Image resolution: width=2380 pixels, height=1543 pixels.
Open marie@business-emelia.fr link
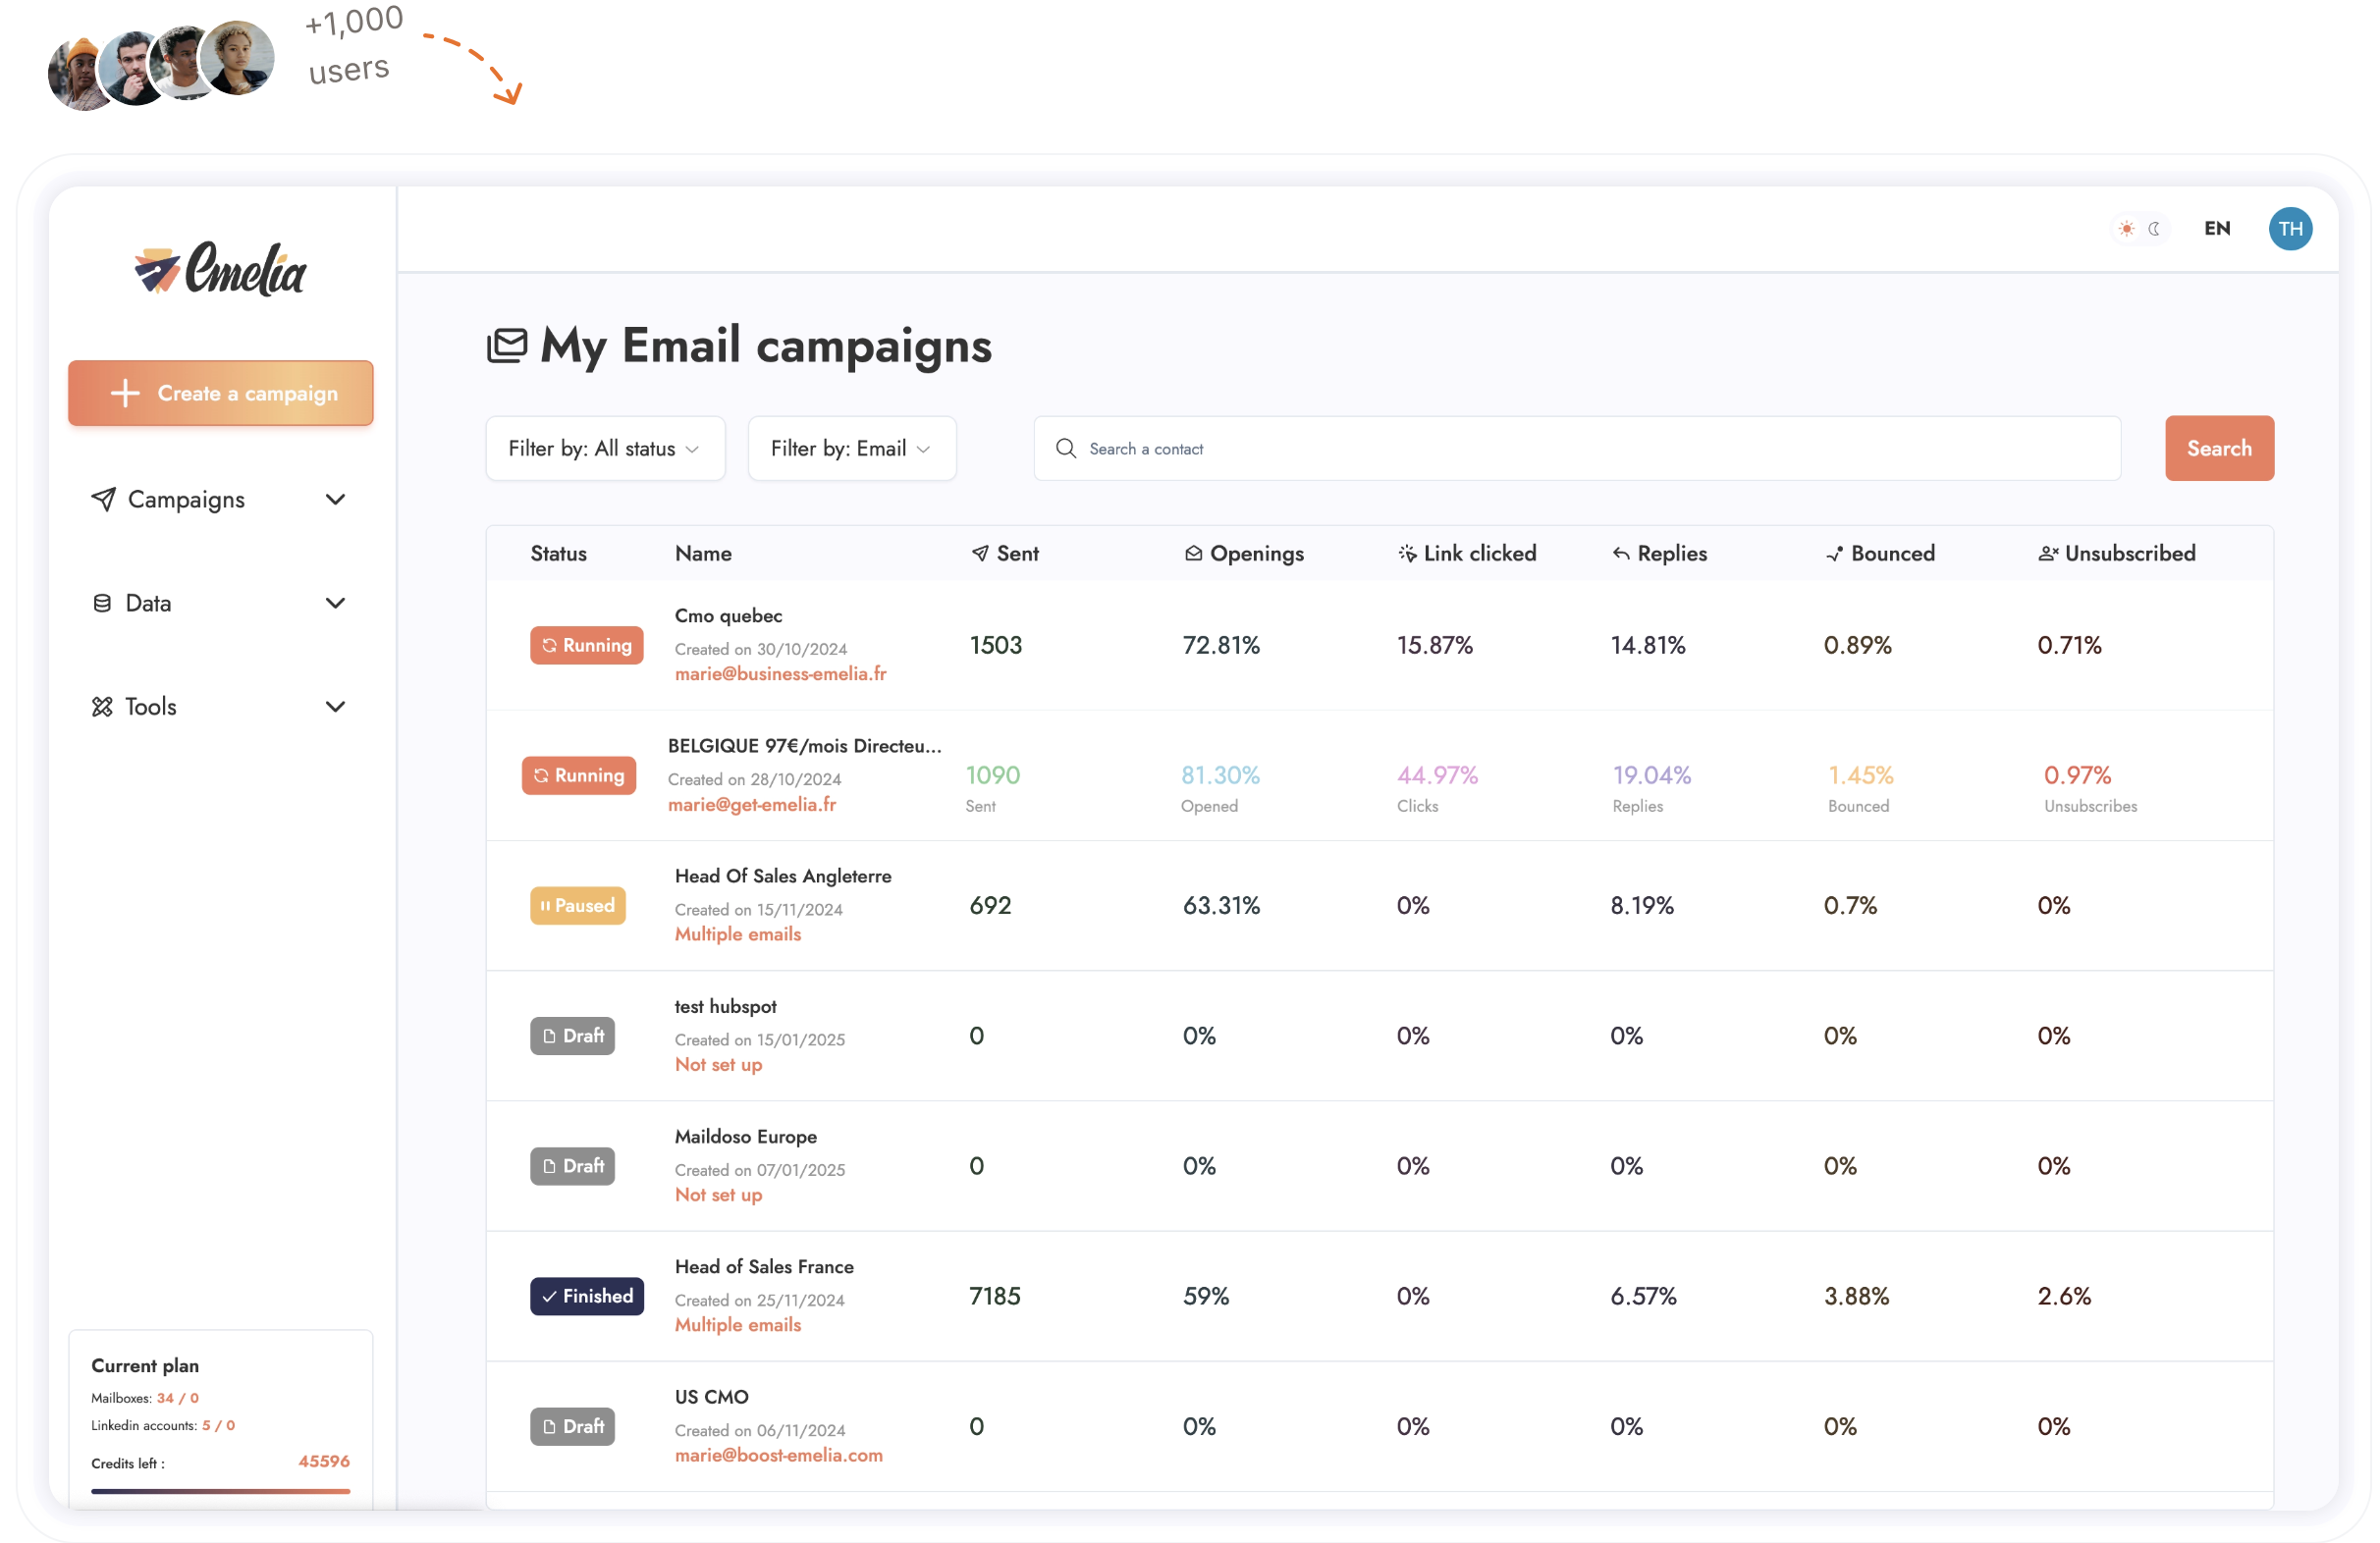point(781,674)
